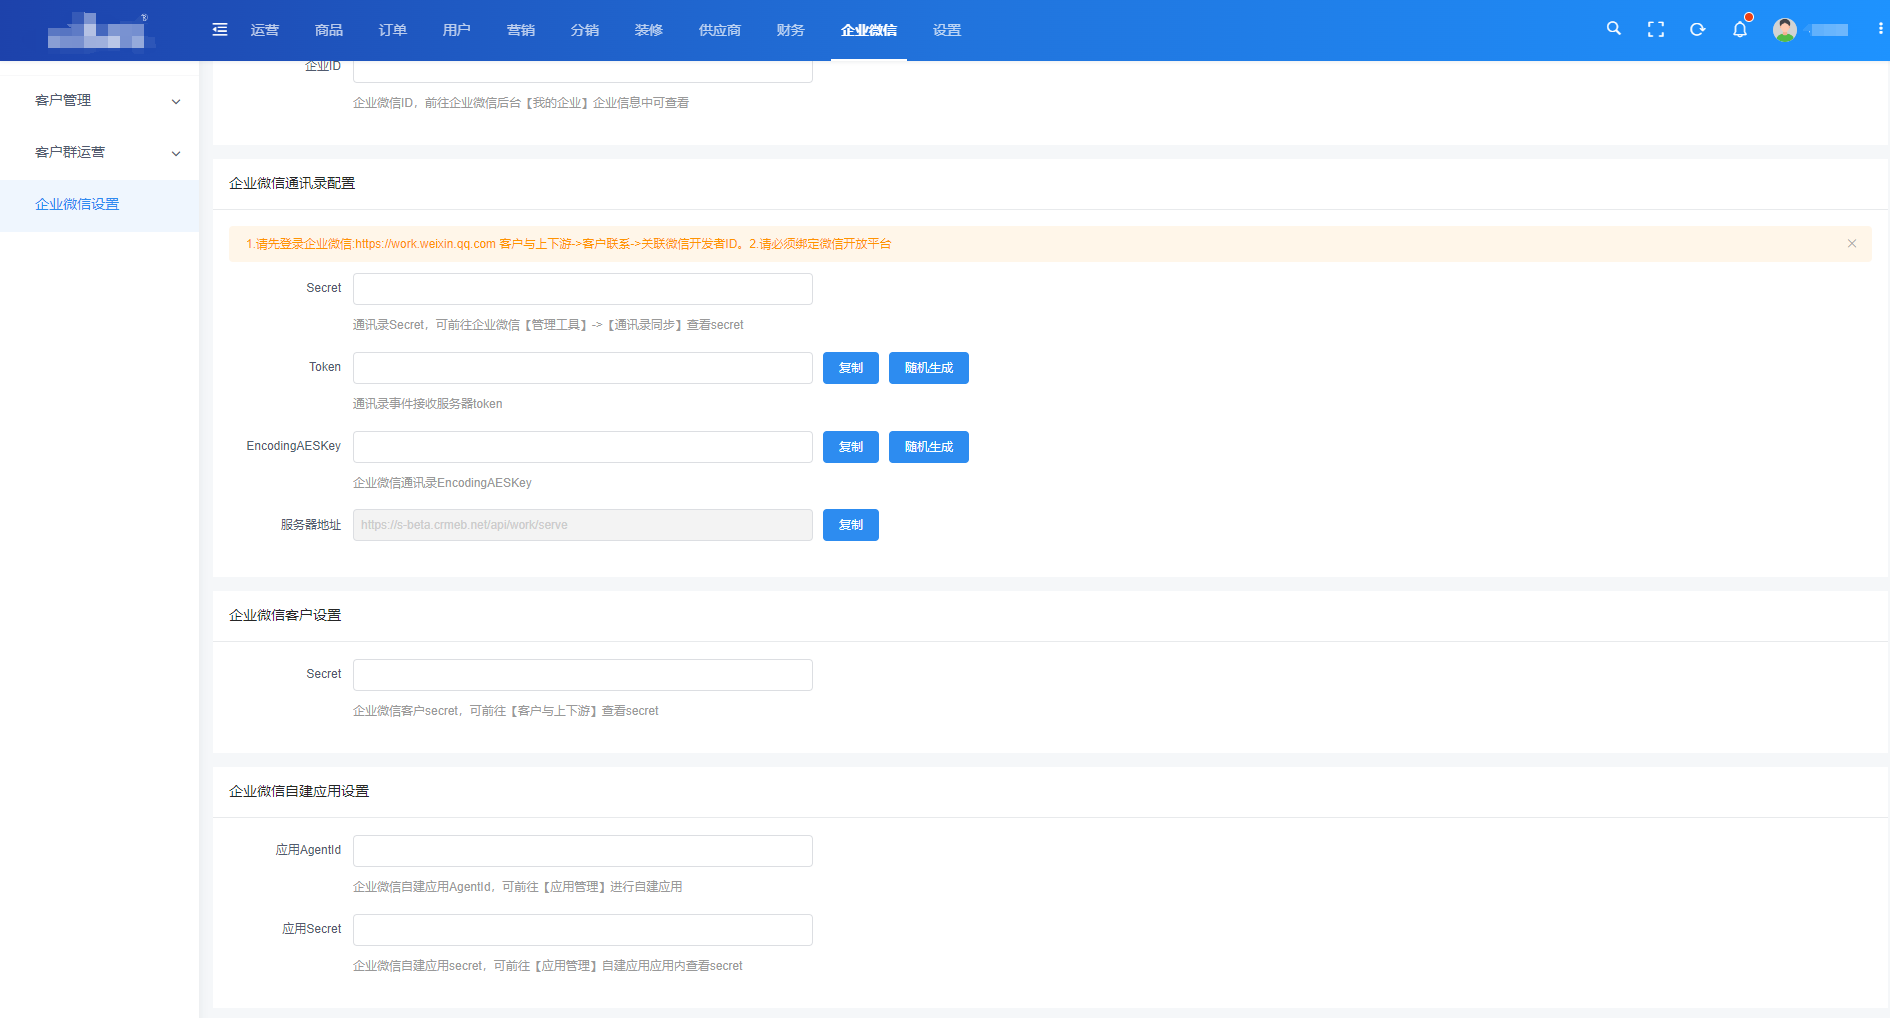Click the 客户管理 sidebar label
Screen dimensions: 1890x1018
(63, 100)
